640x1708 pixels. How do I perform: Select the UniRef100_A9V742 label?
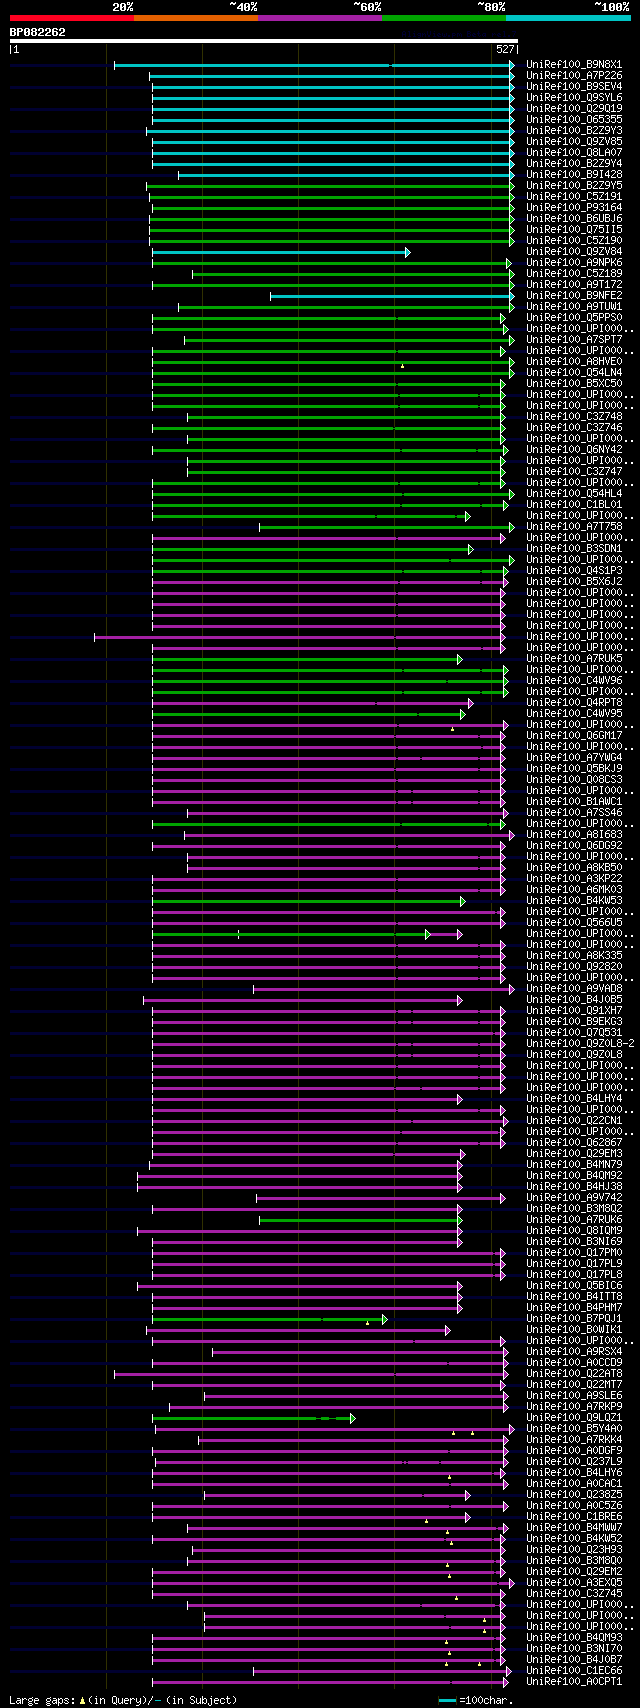(x=574, y=1198)
